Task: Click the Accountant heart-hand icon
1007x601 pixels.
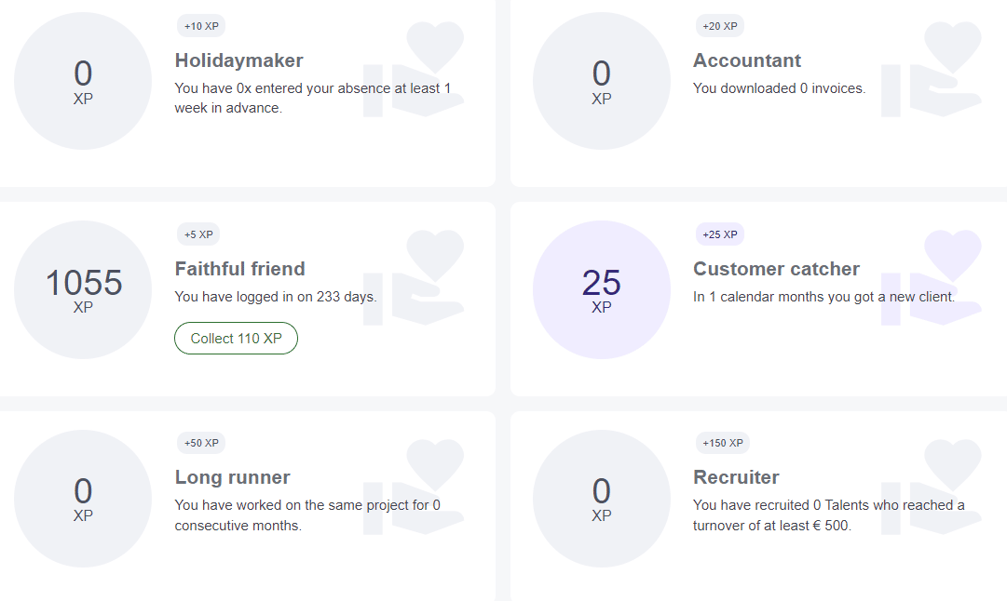Action: point(933,70)
